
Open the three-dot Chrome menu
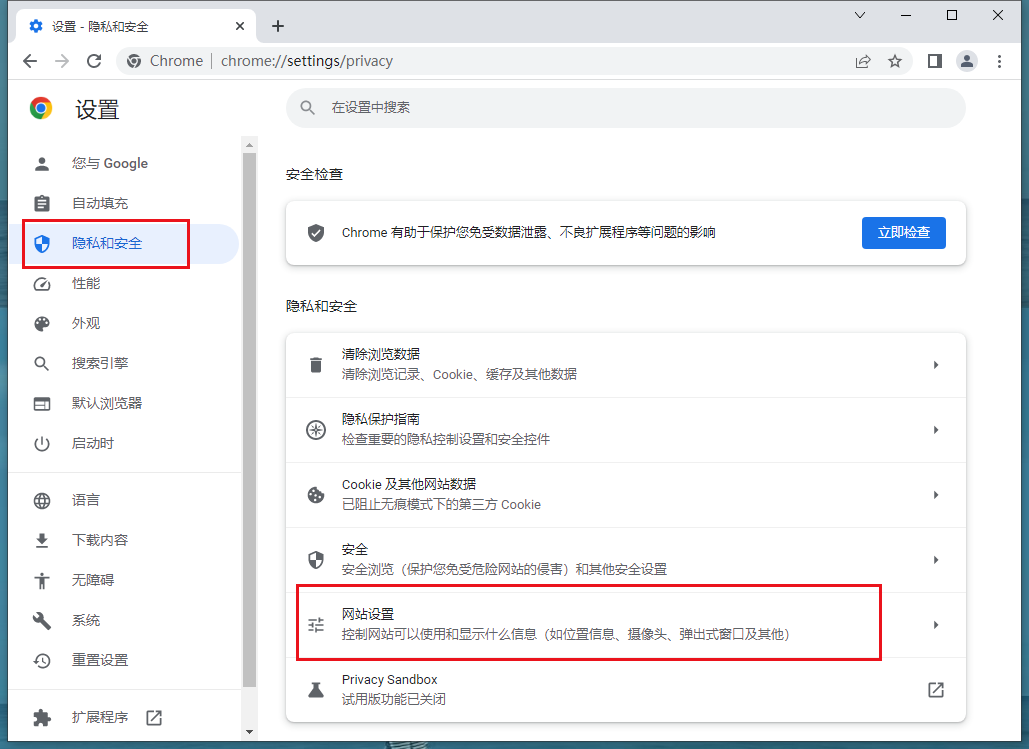[x=1000, y=61]
